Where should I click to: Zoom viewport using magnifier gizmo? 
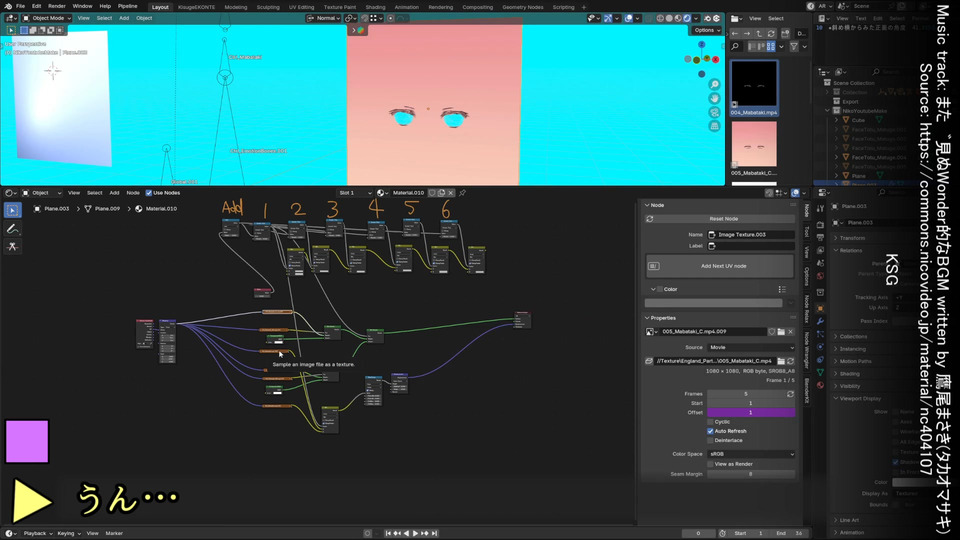pyautogui.click(x=714, y=84)
